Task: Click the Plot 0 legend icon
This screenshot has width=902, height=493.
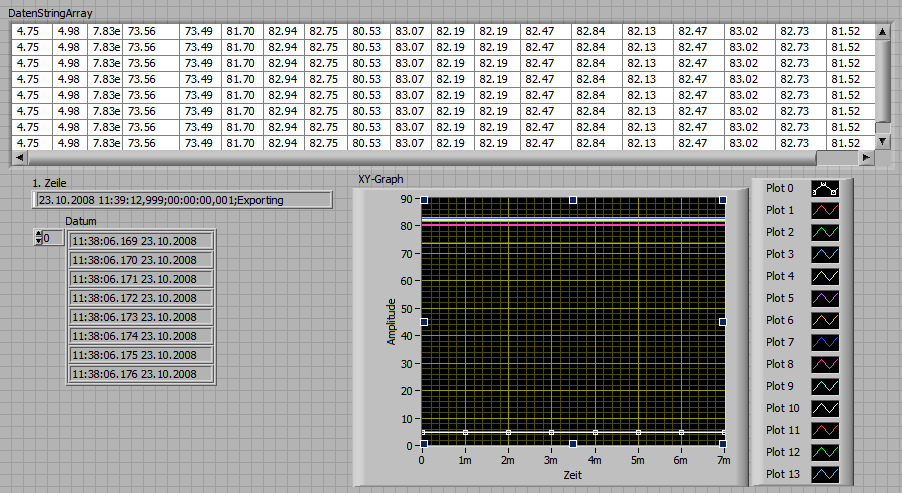Action: click(824, 188)
